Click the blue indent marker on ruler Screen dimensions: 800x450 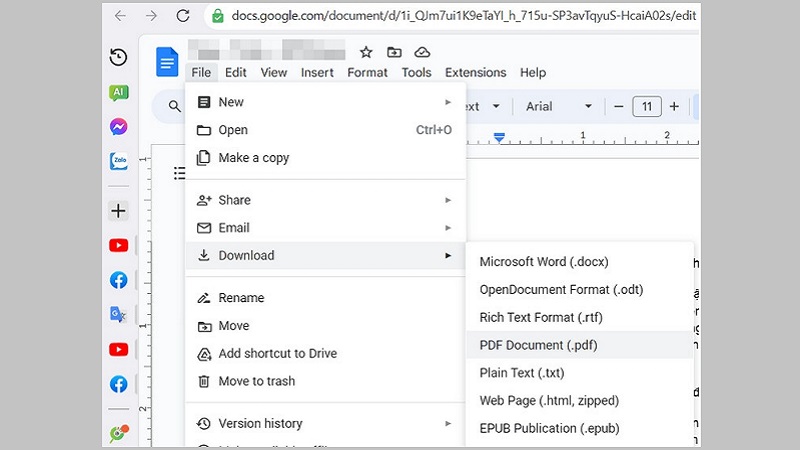pyautogui.click(x=499, y=137)
